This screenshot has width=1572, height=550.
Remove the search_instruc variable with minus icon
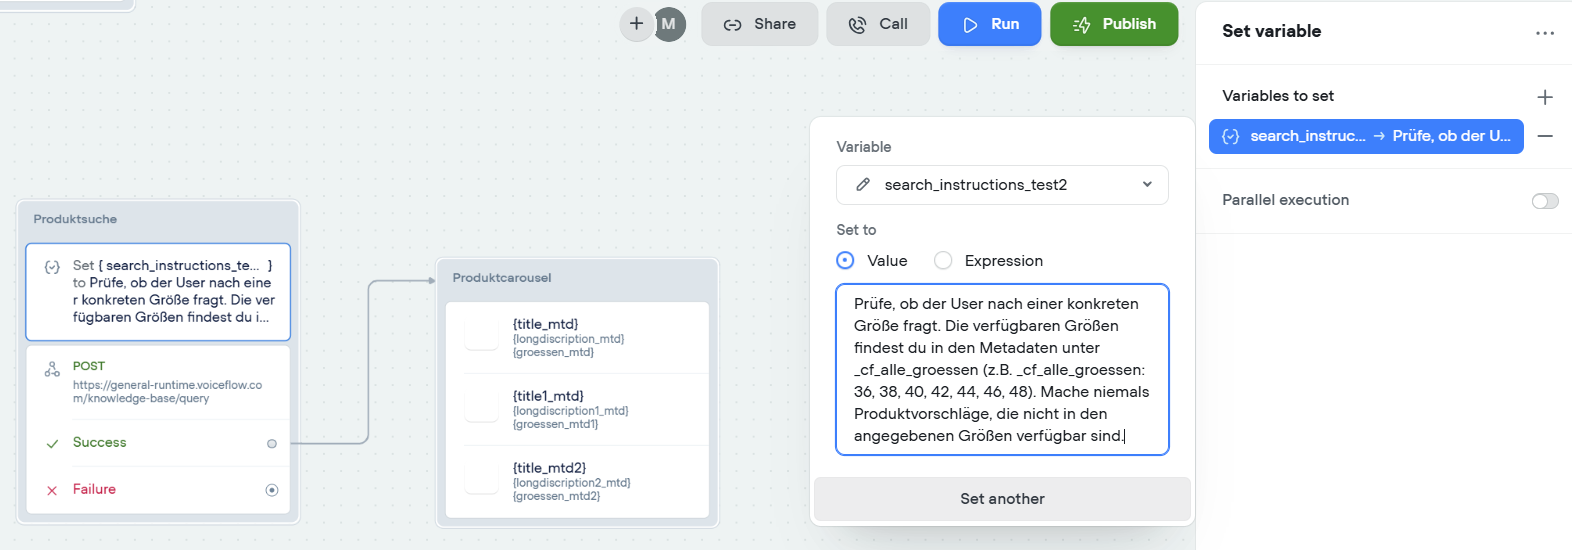coord(1545,136)
